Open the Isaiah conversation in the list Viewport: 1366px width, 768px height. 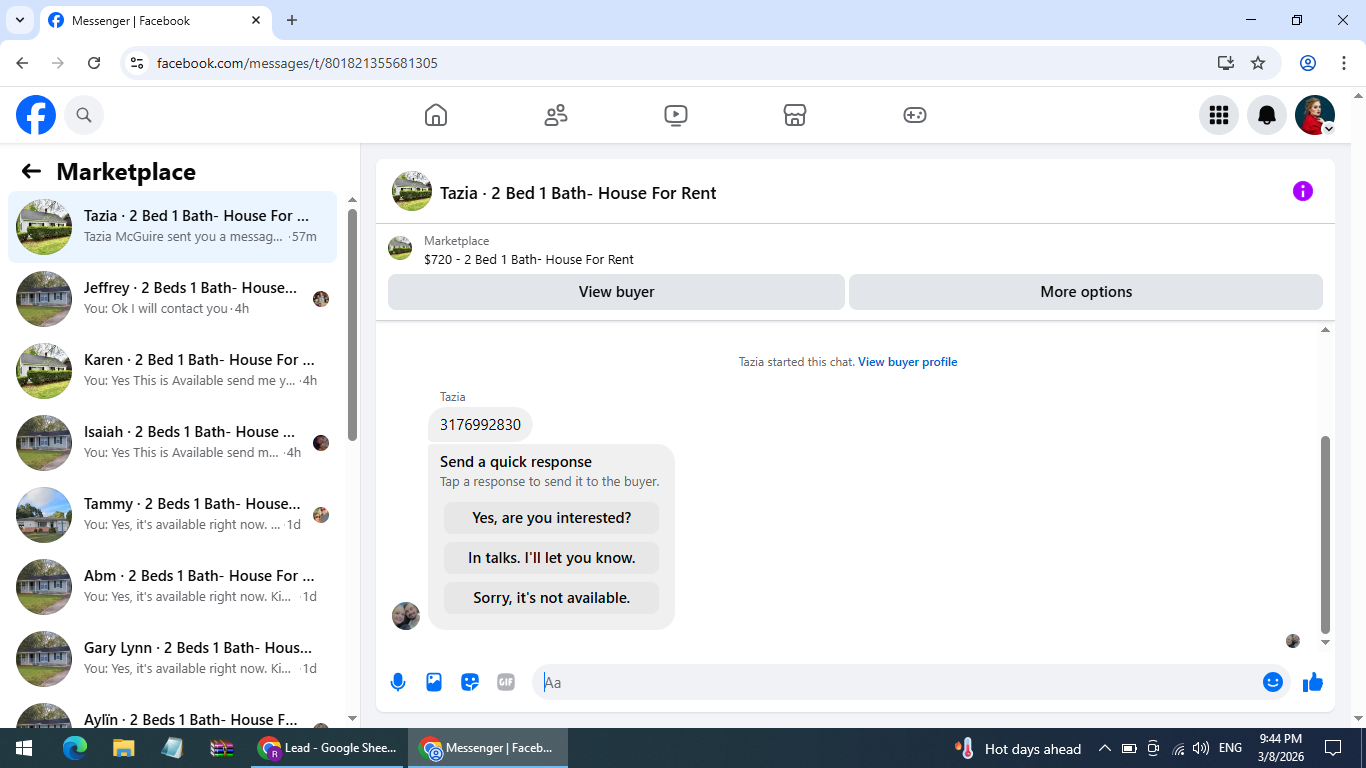click(x=173, y=443)
